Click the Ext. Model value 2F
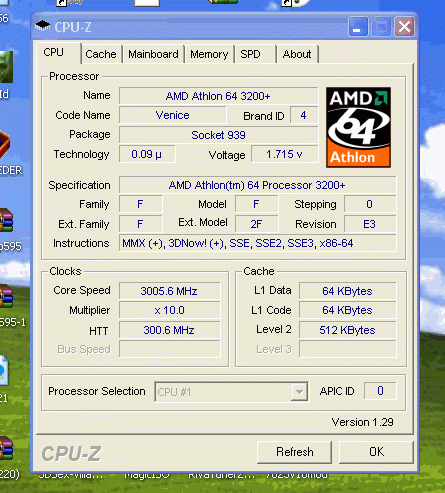 coord(256,224)
